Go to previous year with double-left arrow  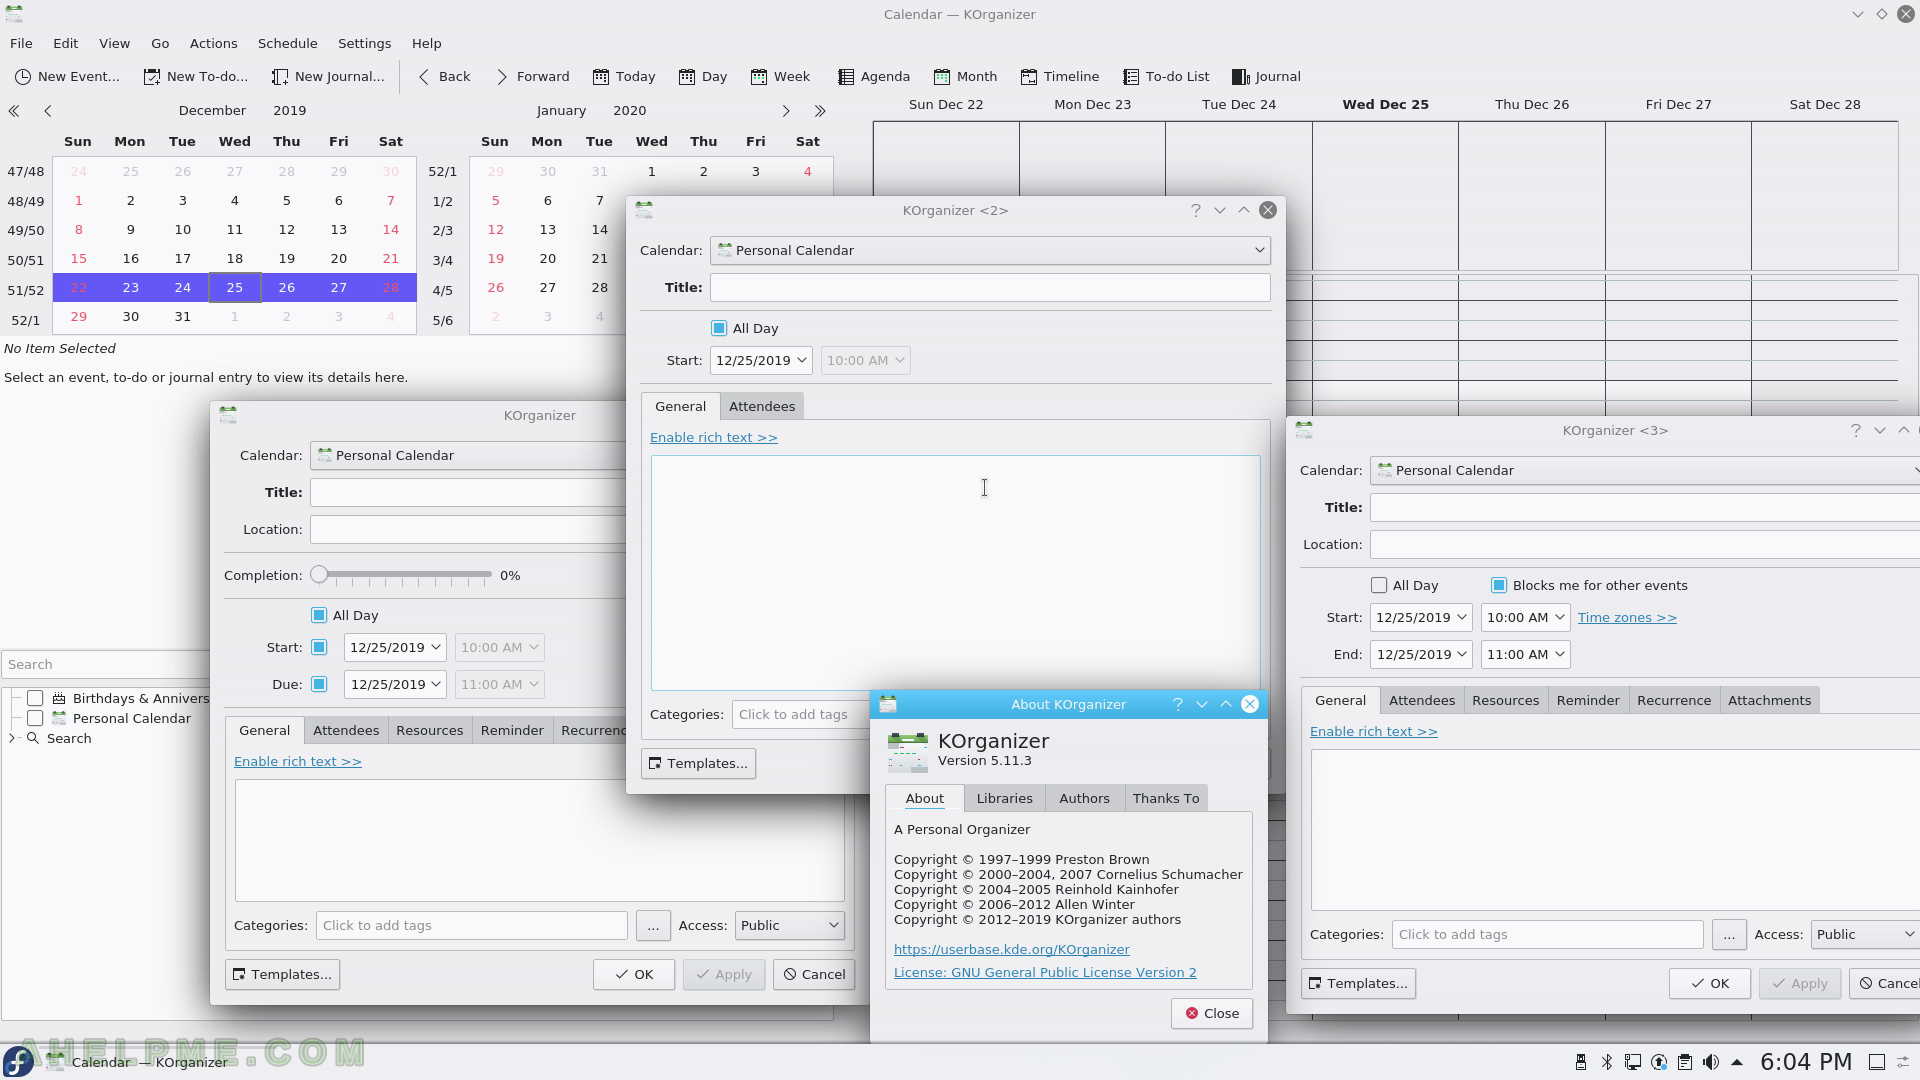click(14, 111)
